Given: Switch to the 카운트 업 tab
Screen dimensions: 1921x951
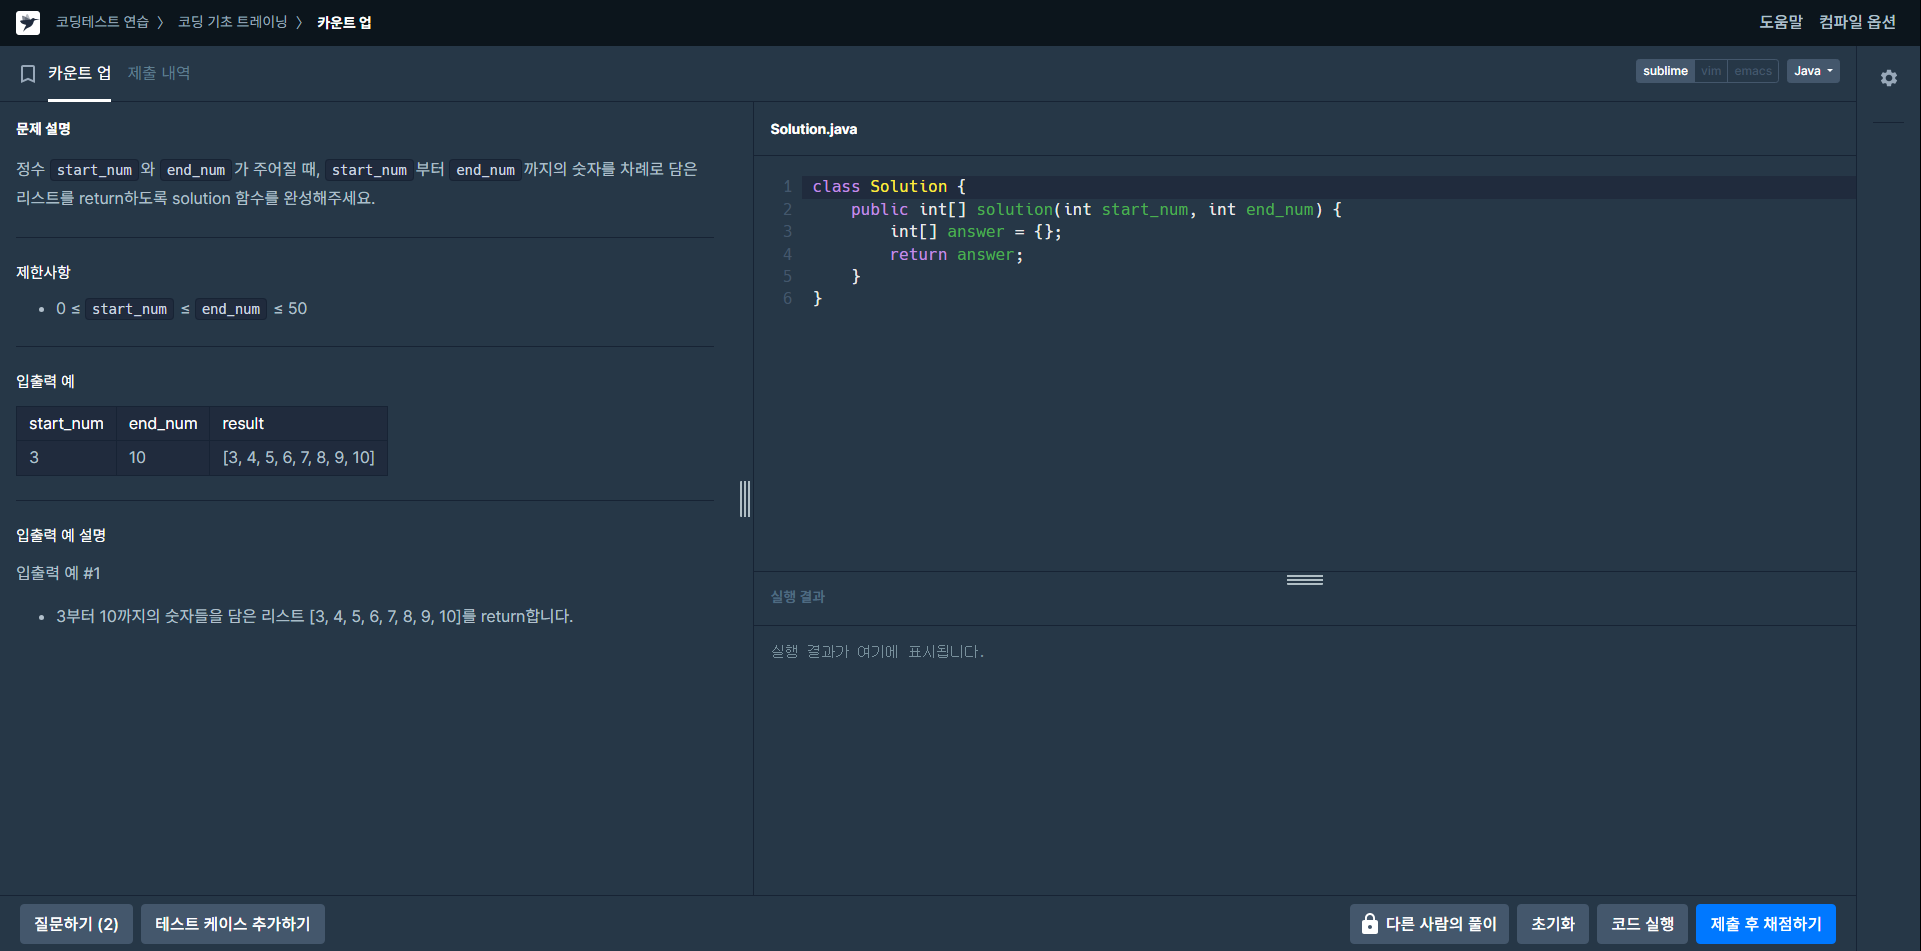Looking at the screenshot, I should [x=79, y=73].
